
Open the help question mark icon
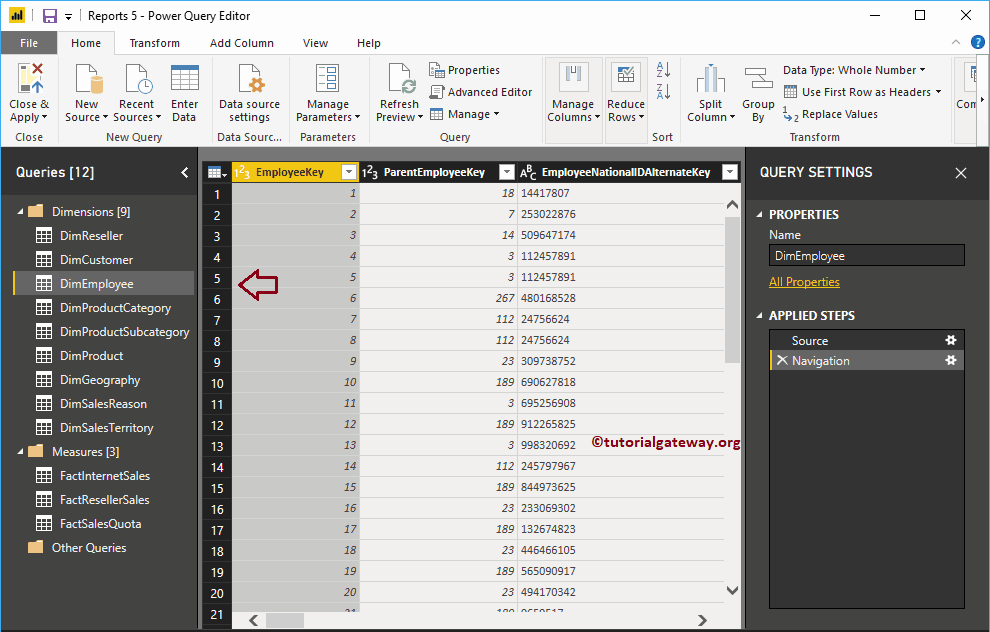(x=977, y=42)
